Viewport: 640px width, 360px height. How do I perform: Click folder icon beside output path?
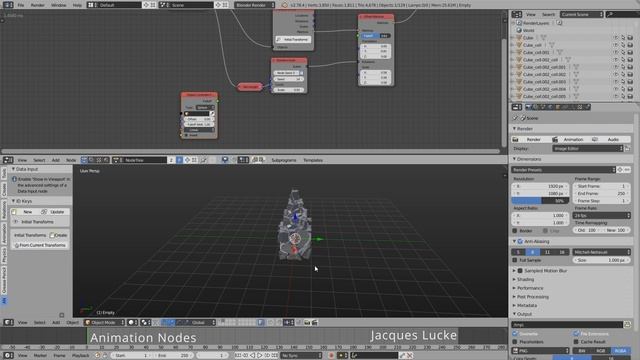point(627,325)
